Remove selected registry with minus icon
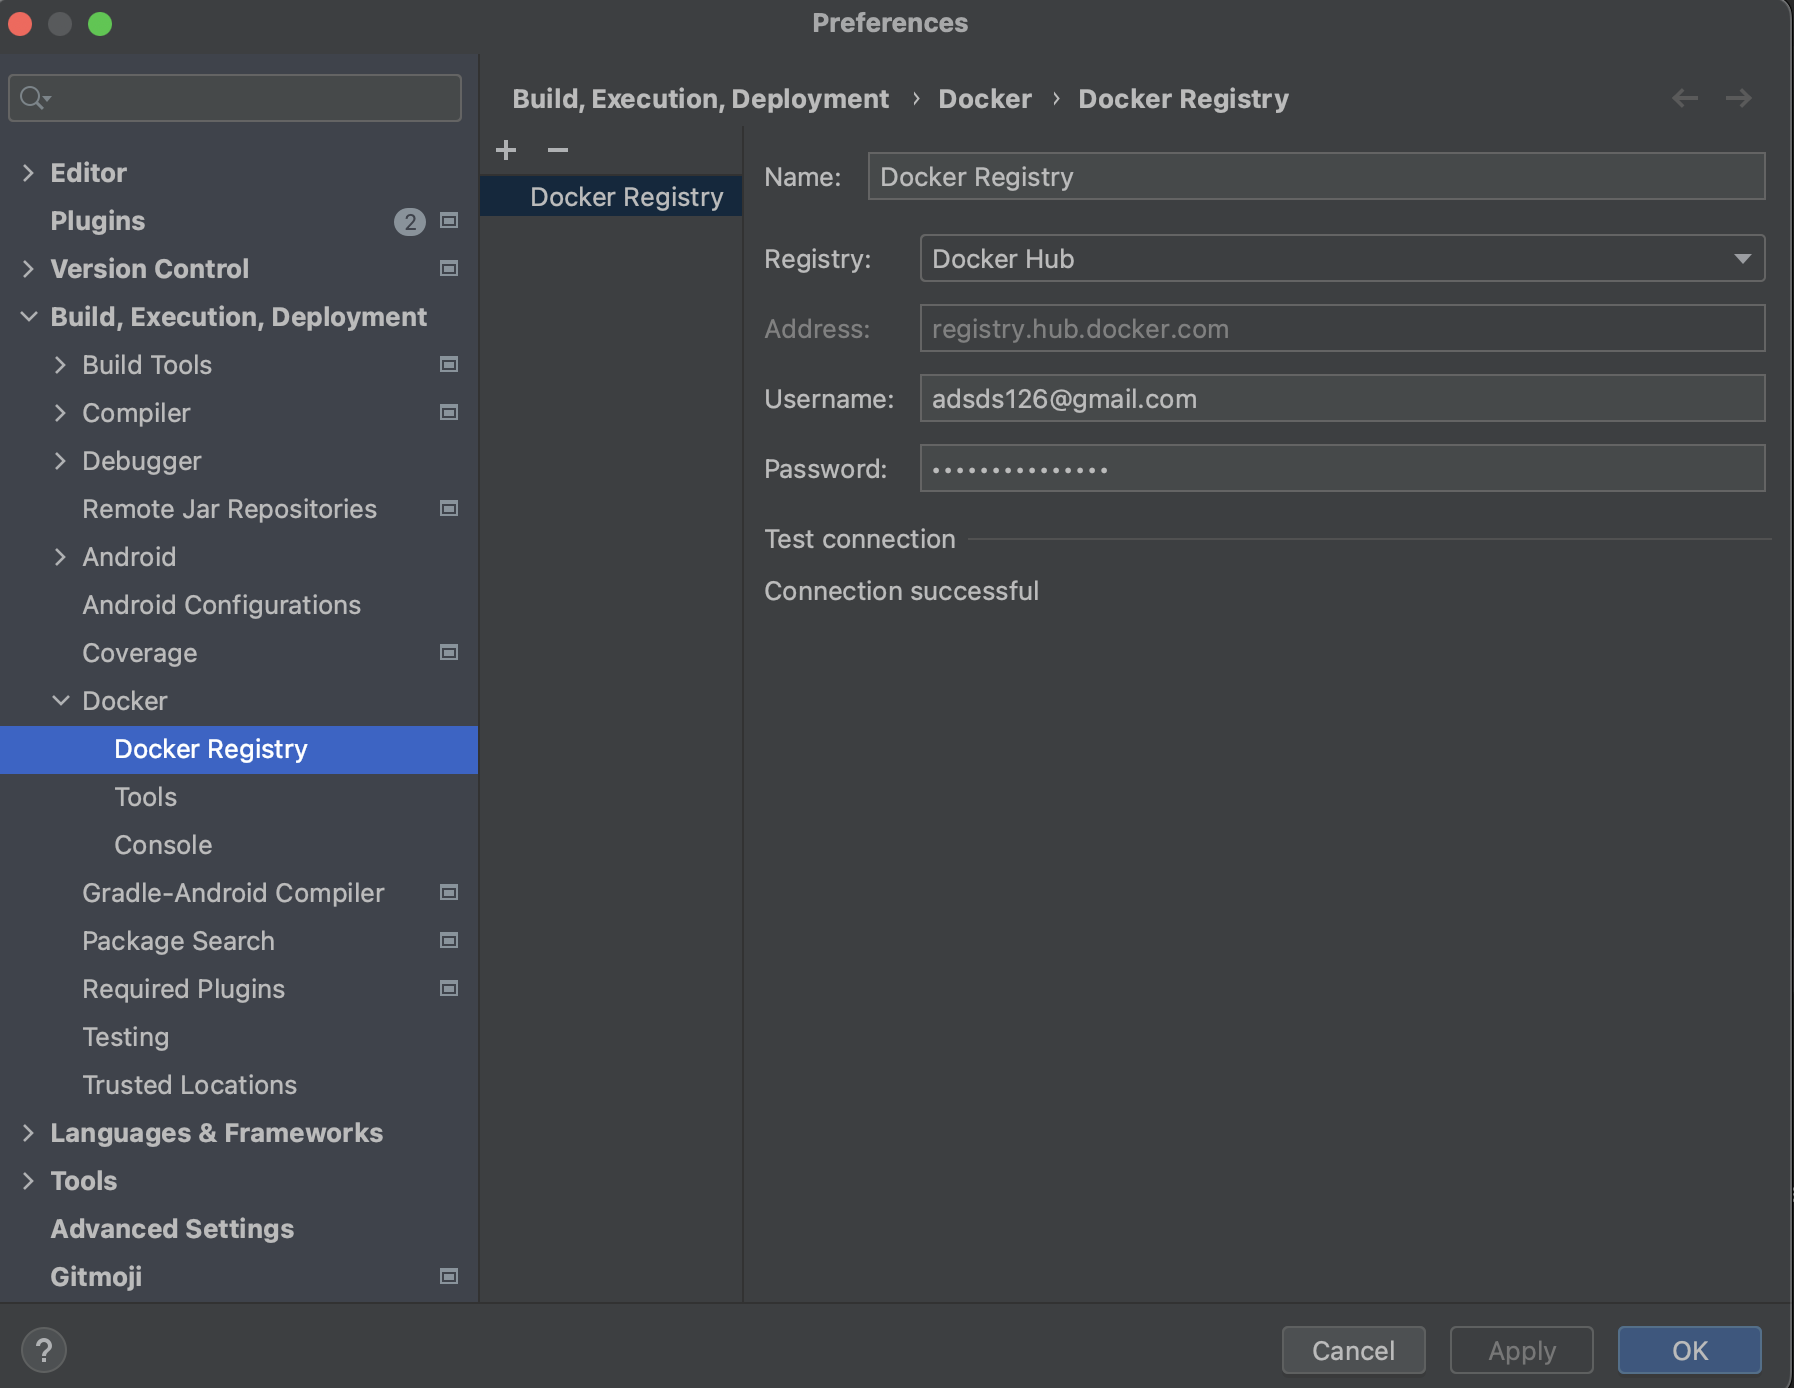This screenshot has width=1794, height=1388. click(x=558, y=150)
